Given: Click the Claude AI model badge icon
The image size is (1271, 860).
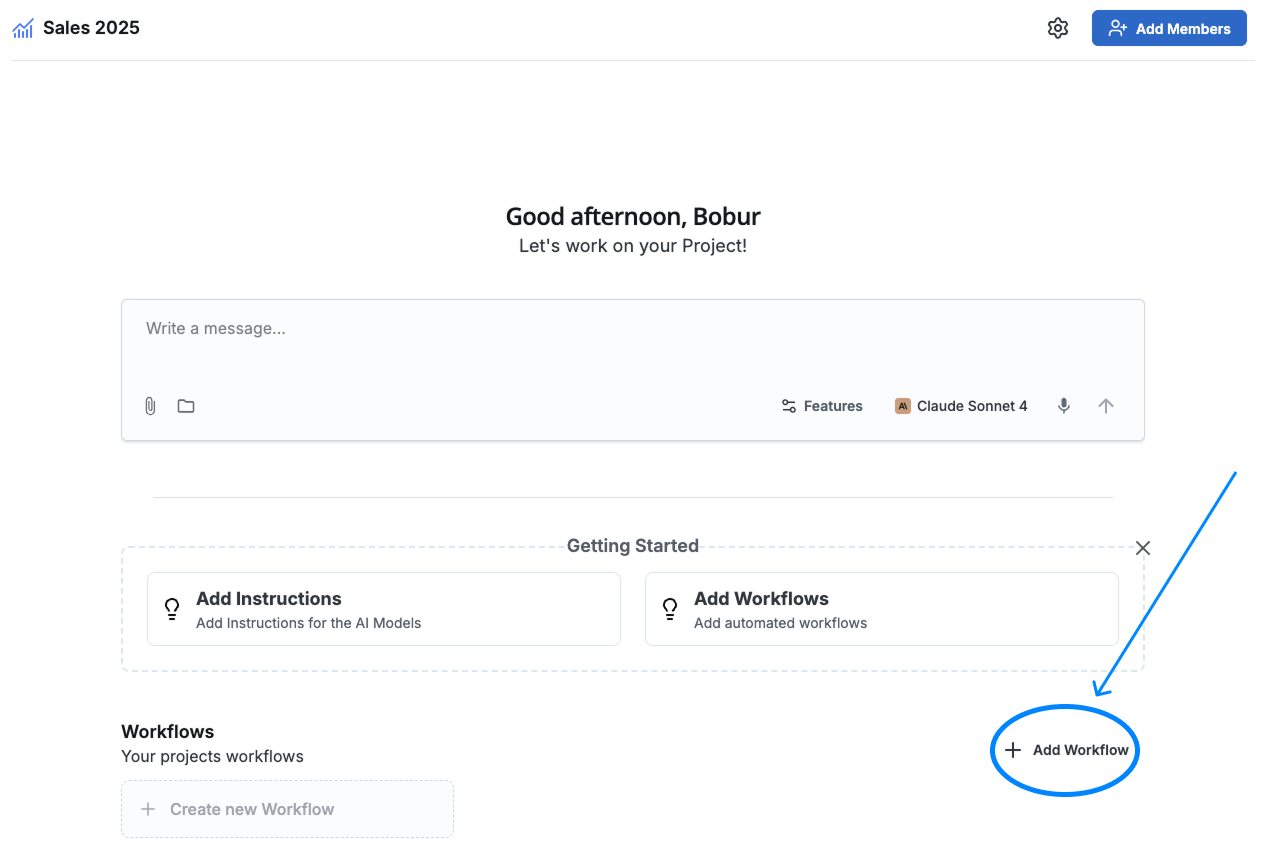Looking at the screenshot, I should click(x=902, y=406).
